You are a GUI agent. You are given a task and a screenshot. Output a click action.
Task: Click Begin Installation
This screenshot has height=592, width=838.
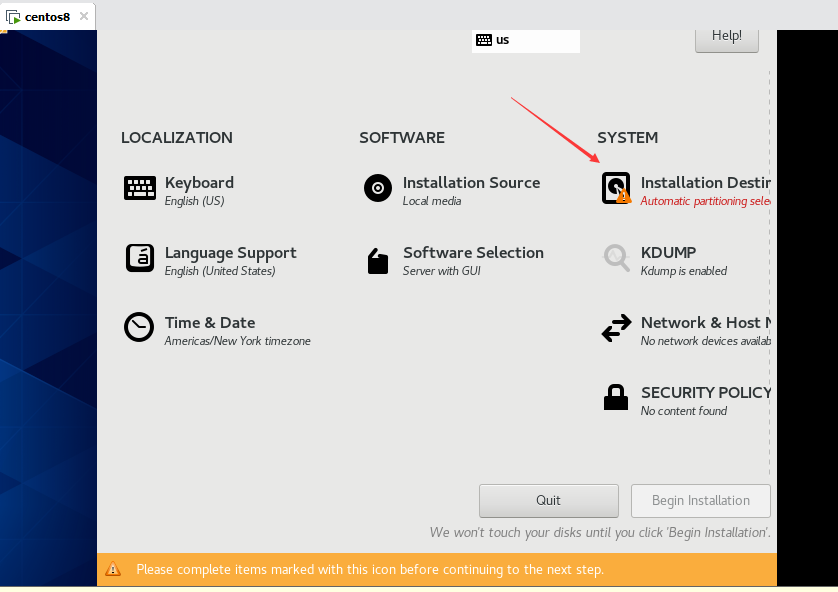pos(700,500)
